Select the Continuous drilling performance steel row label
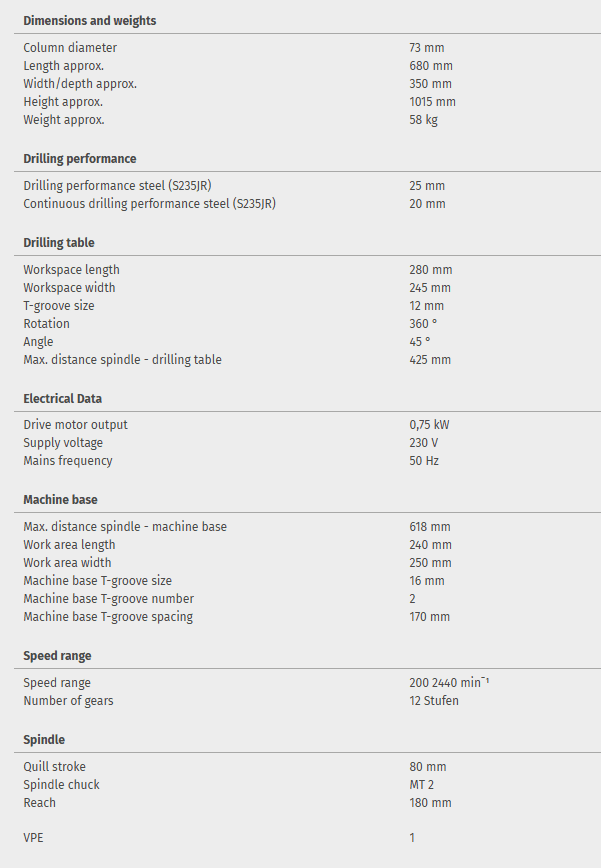The width and height of the screenshot is (601, 868). pos(149,203)
